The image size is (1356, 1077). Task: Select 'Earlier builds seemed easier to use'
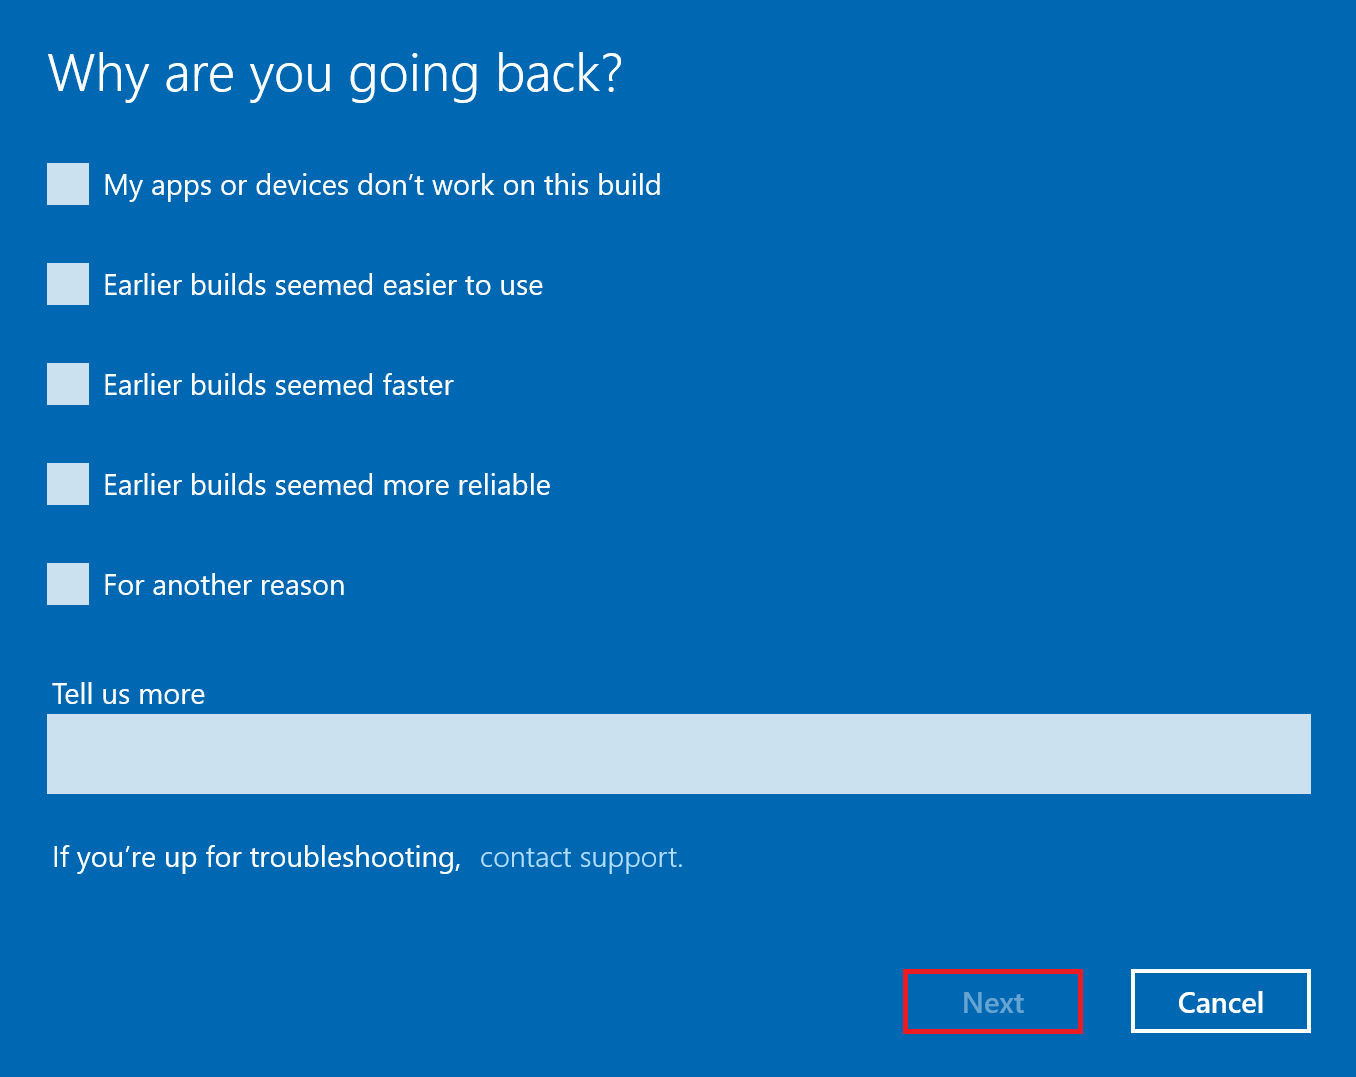click(67, 284)
